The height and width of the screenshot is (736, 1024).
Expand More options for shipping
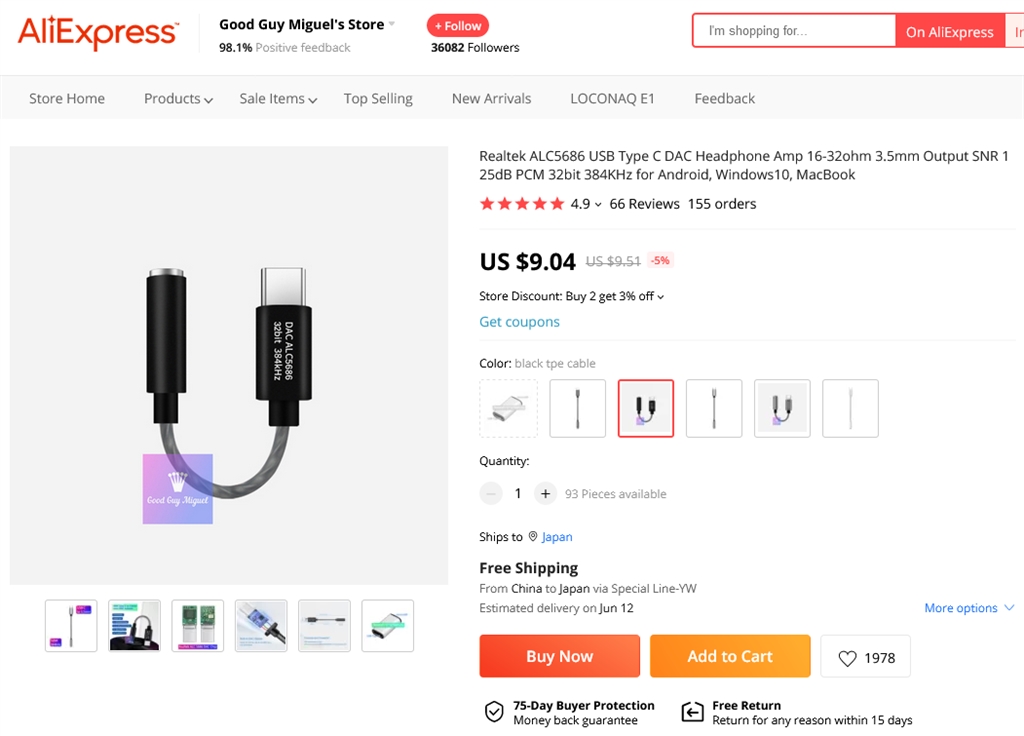(x=969, y=608)
